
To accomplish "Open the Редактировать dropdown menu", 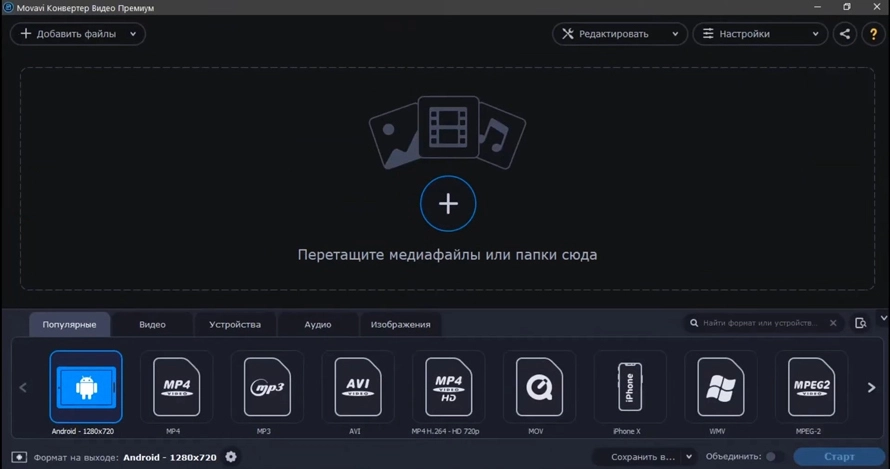I will pyautogui.click(x=619, y=34).
